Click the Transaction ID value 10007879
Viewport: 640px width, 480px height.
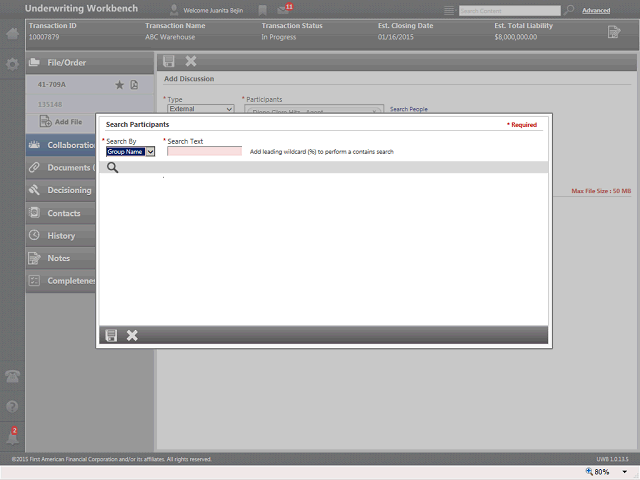pyautogui.click(x=44, y=37)
